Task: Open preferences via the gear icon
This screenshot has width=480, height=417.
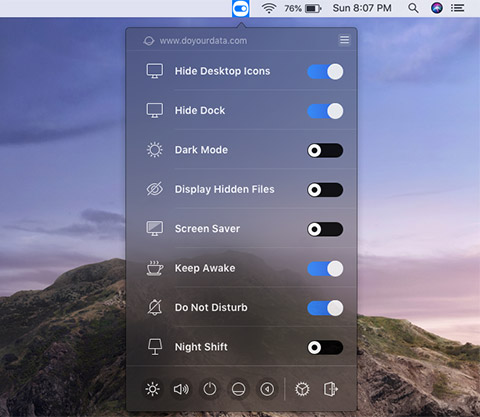Action: point(302,389)
